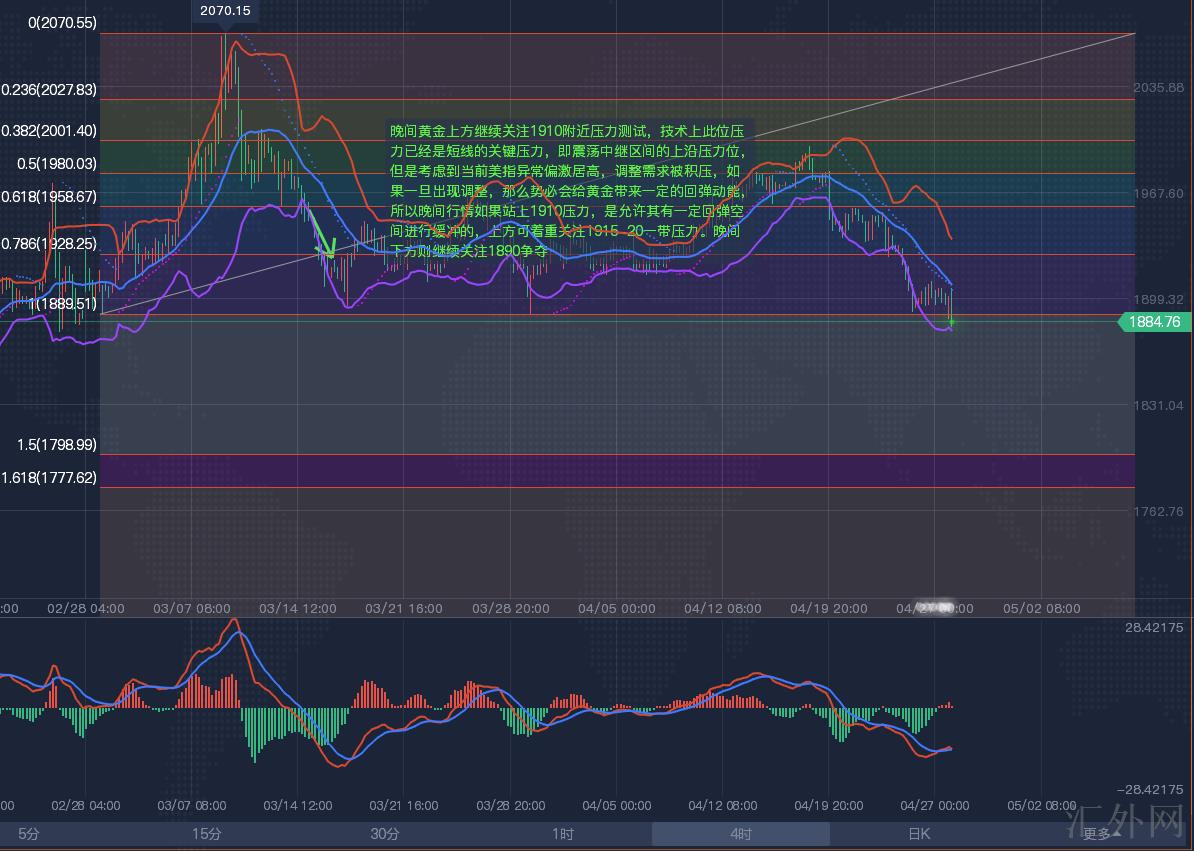The image size is (1194, 851).
Task: Click the 0.236(2027.83) retracement label
Action: tap(49, 90)
